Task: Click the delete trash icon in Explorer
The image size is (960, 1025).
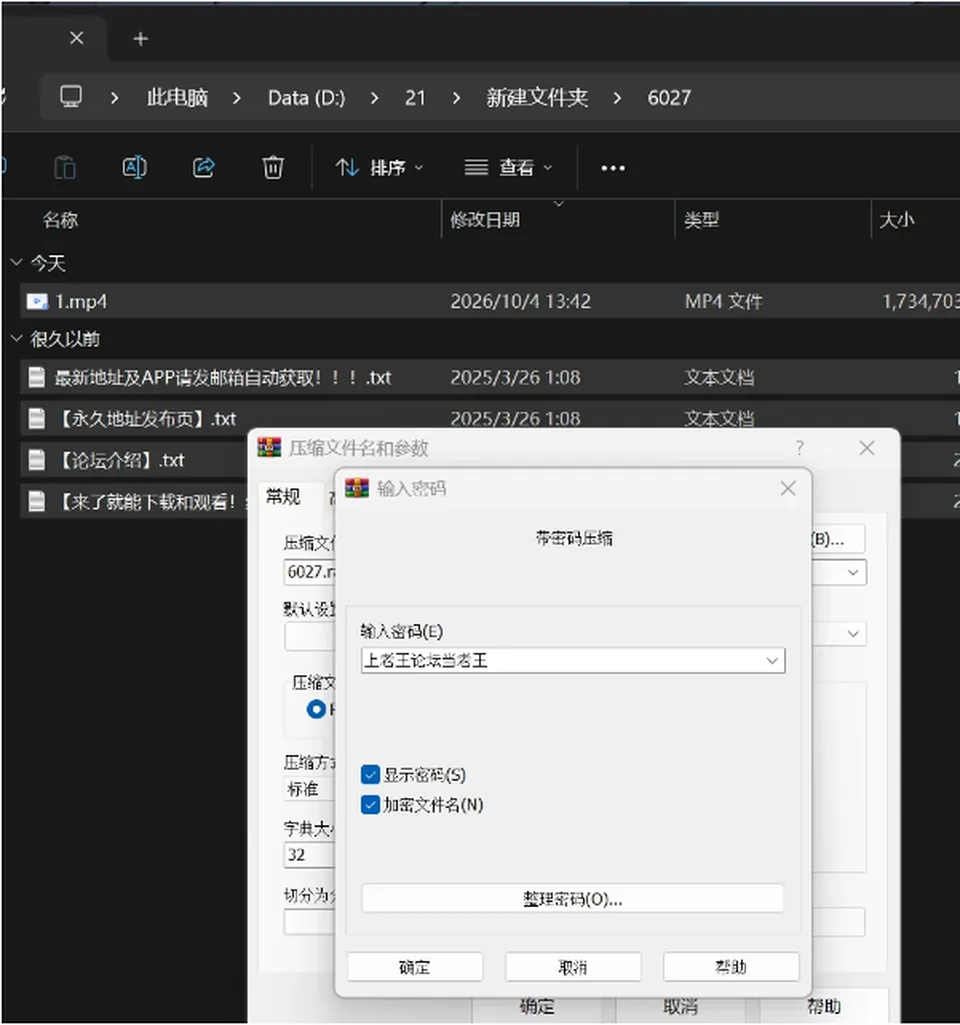Action: (273, 168)
